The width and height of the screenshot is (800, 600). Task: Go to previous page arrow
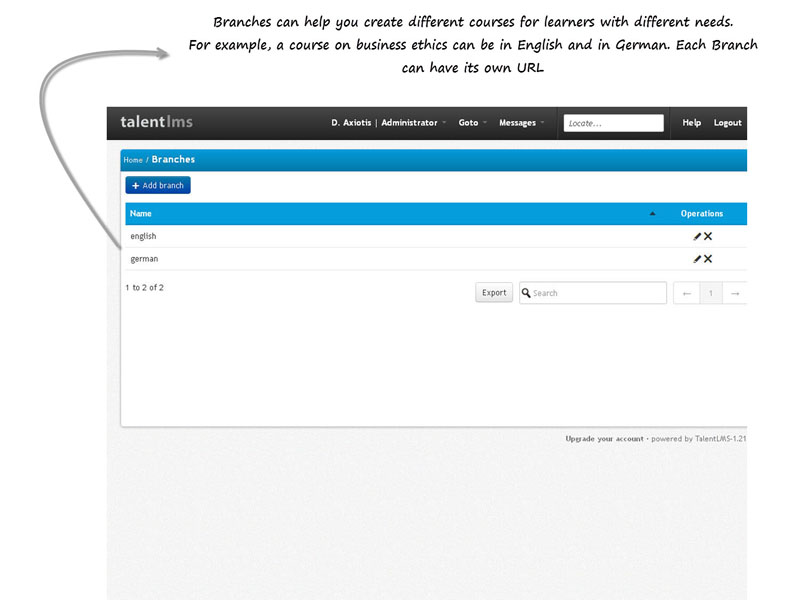[x=687, y=293]
